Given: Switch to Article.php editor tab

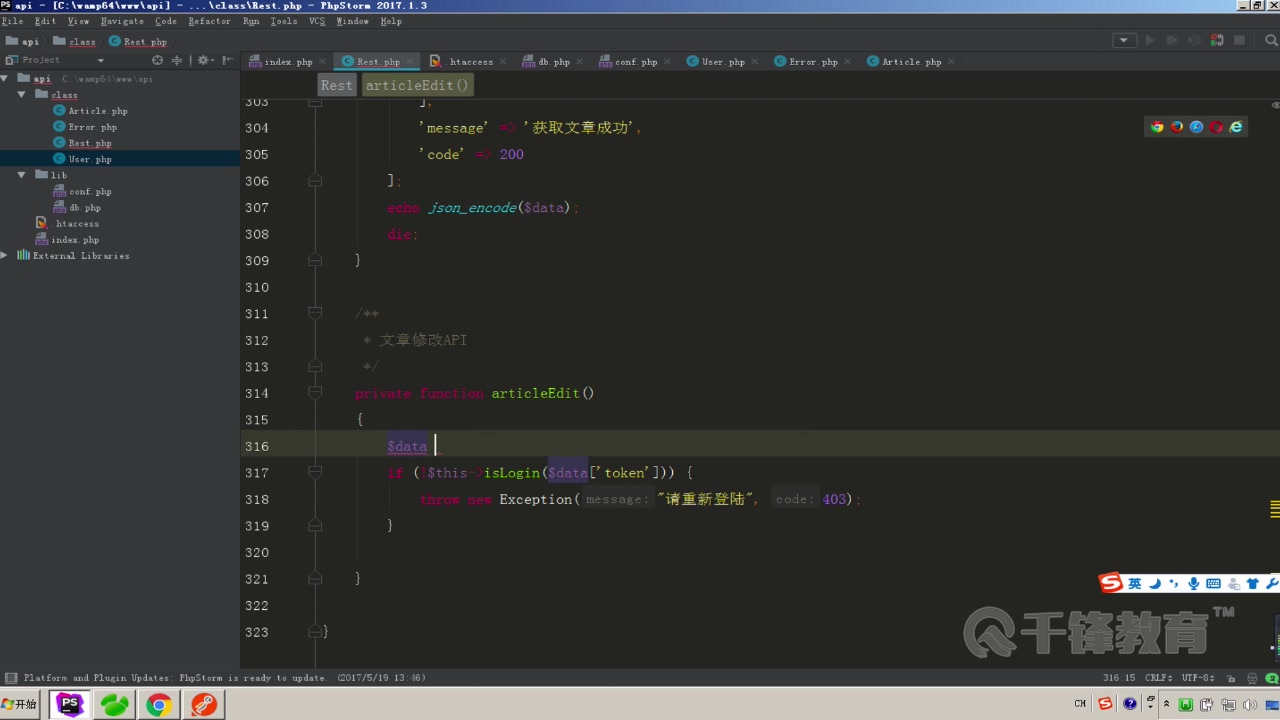Looking at the screenshot, I should coord(911,62).
